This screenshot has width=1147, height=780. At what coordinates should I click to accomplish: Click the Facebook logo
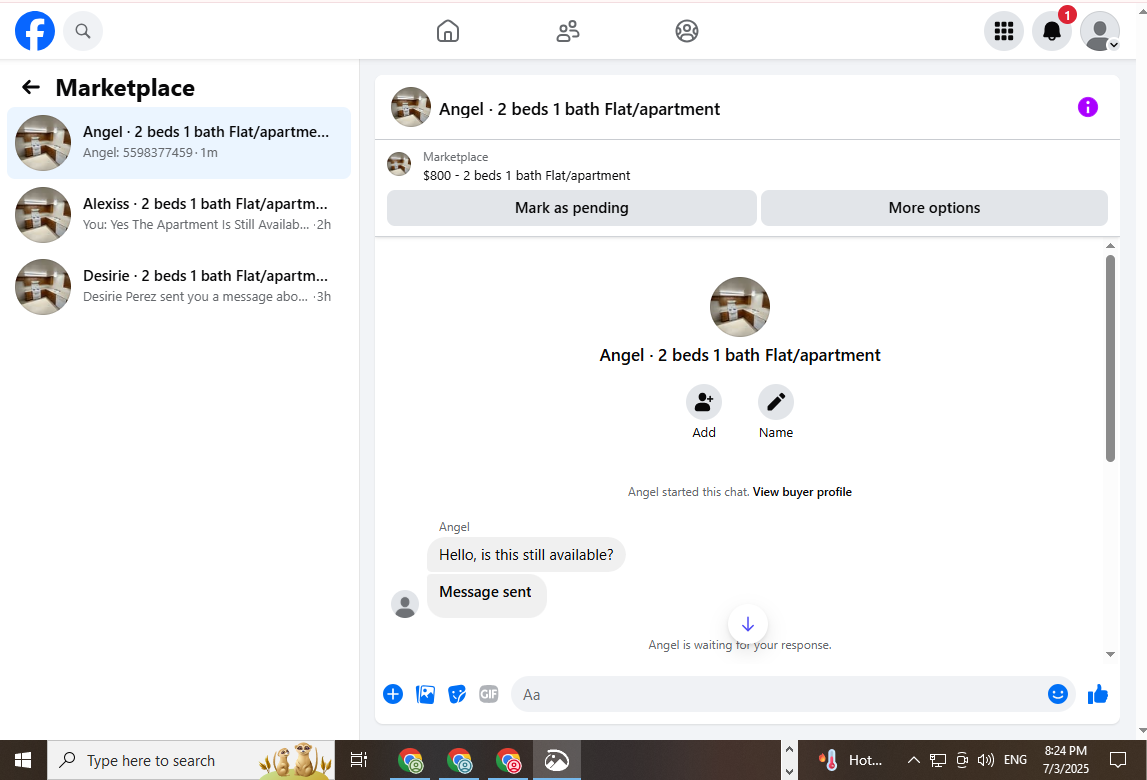coord(34,31)
